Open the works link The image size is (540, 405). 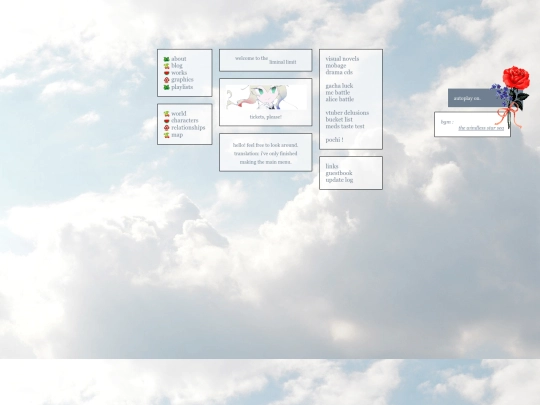179,73
